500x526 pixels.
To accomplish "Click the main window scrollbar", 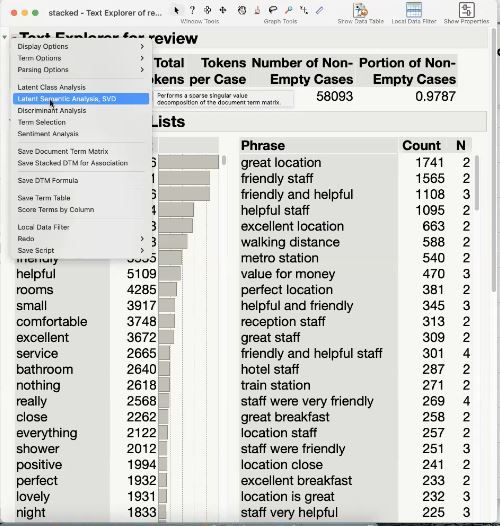I will 494,161.
